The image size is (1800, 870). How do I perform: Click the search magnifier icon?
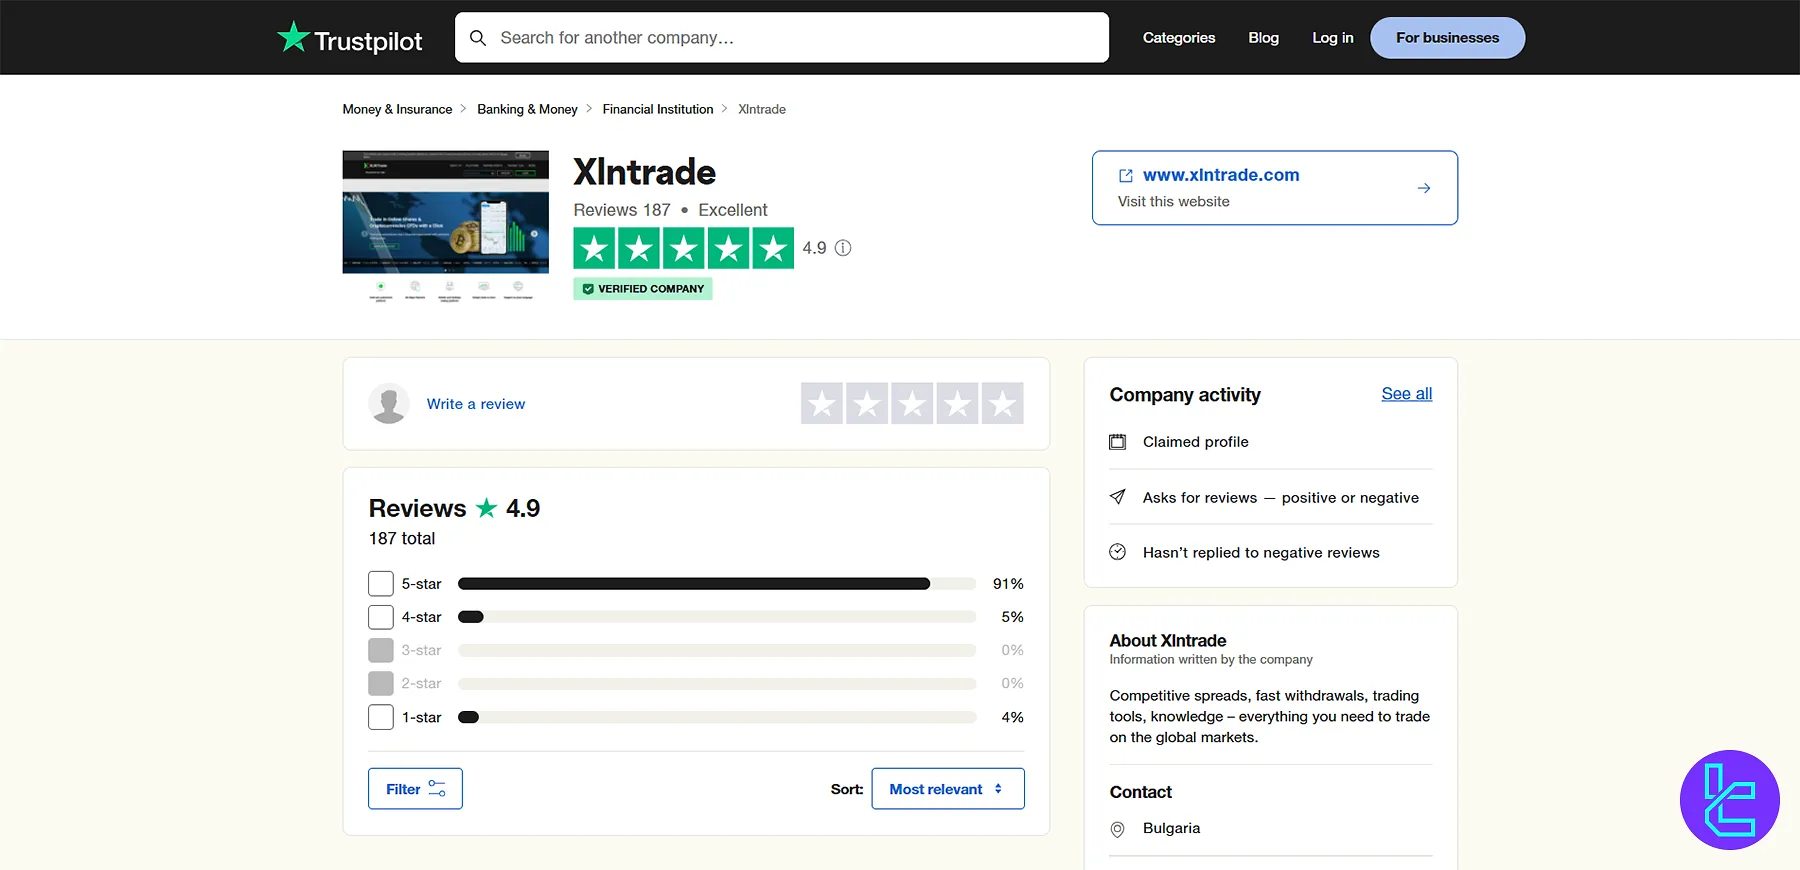tap(478, 38)
